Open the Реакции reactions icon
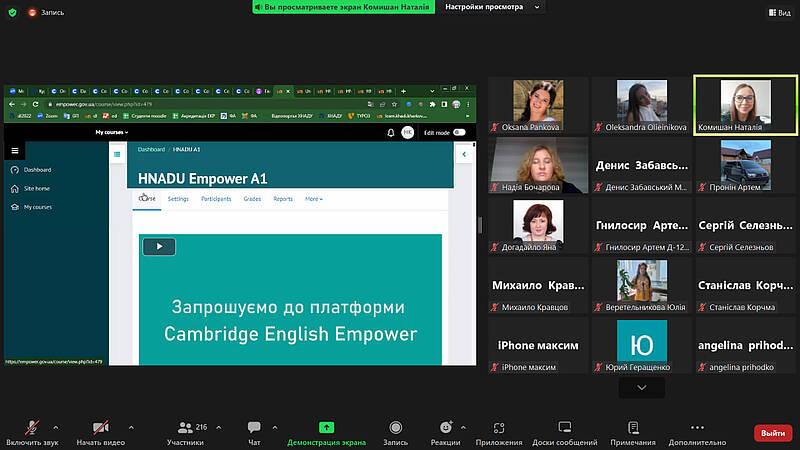Screen dimensions: 800x450 click(445, 427)
